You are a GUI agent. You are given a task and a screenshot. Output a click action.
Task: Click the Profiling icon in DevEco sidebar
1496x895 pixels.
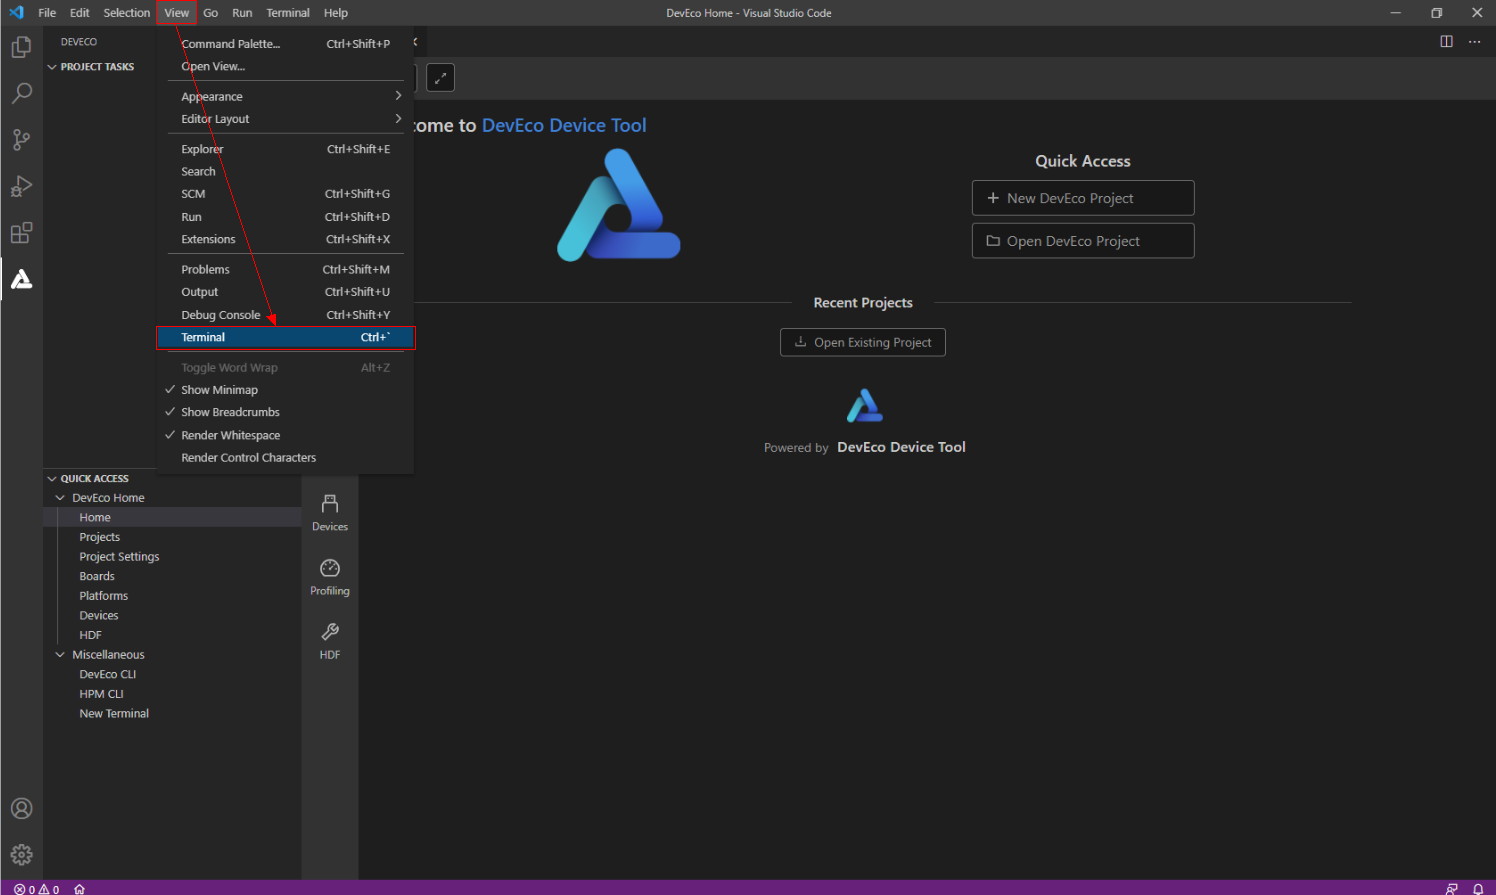(x=330, y=577)
